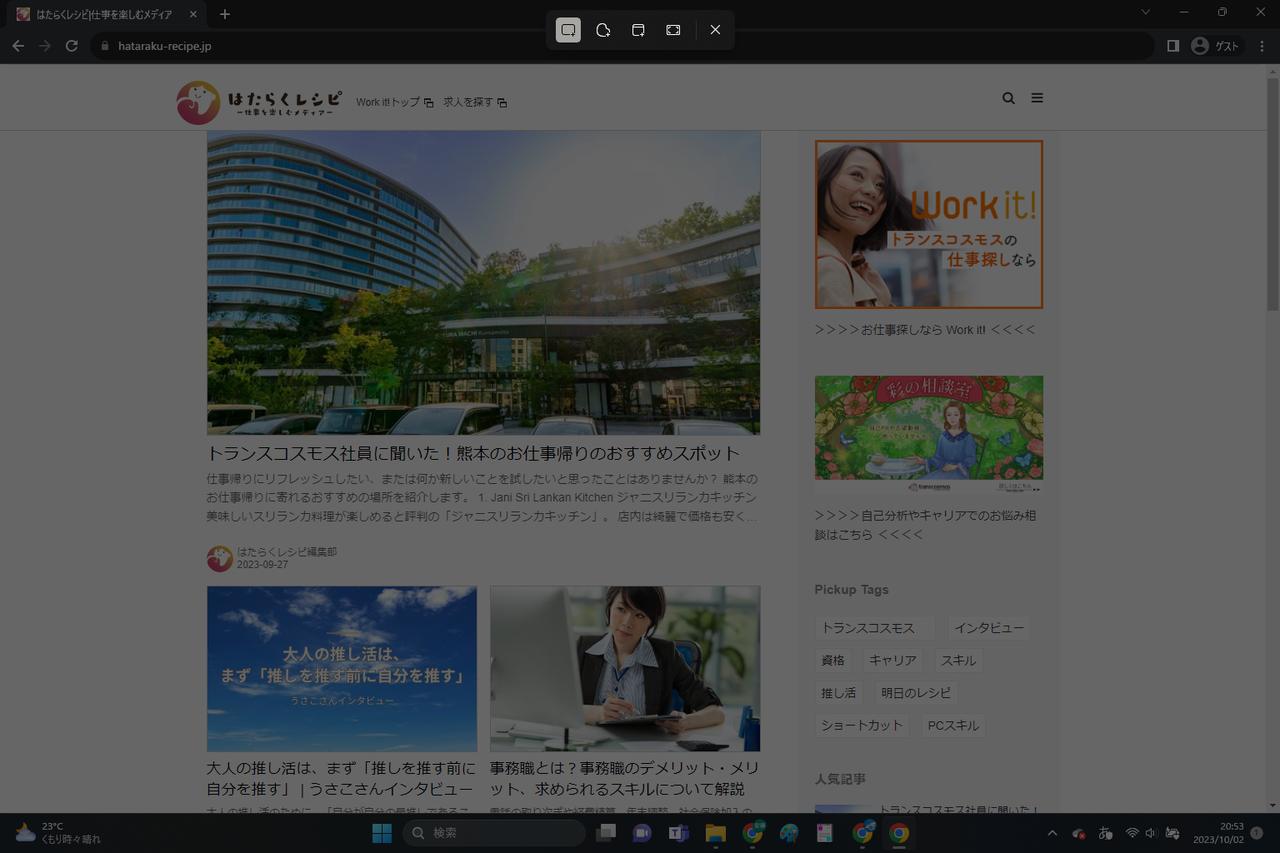Viewport: 1280px width, 853px height.
Task: Select window snip mode in capture toolbar
Action: (x=638, y=30)
